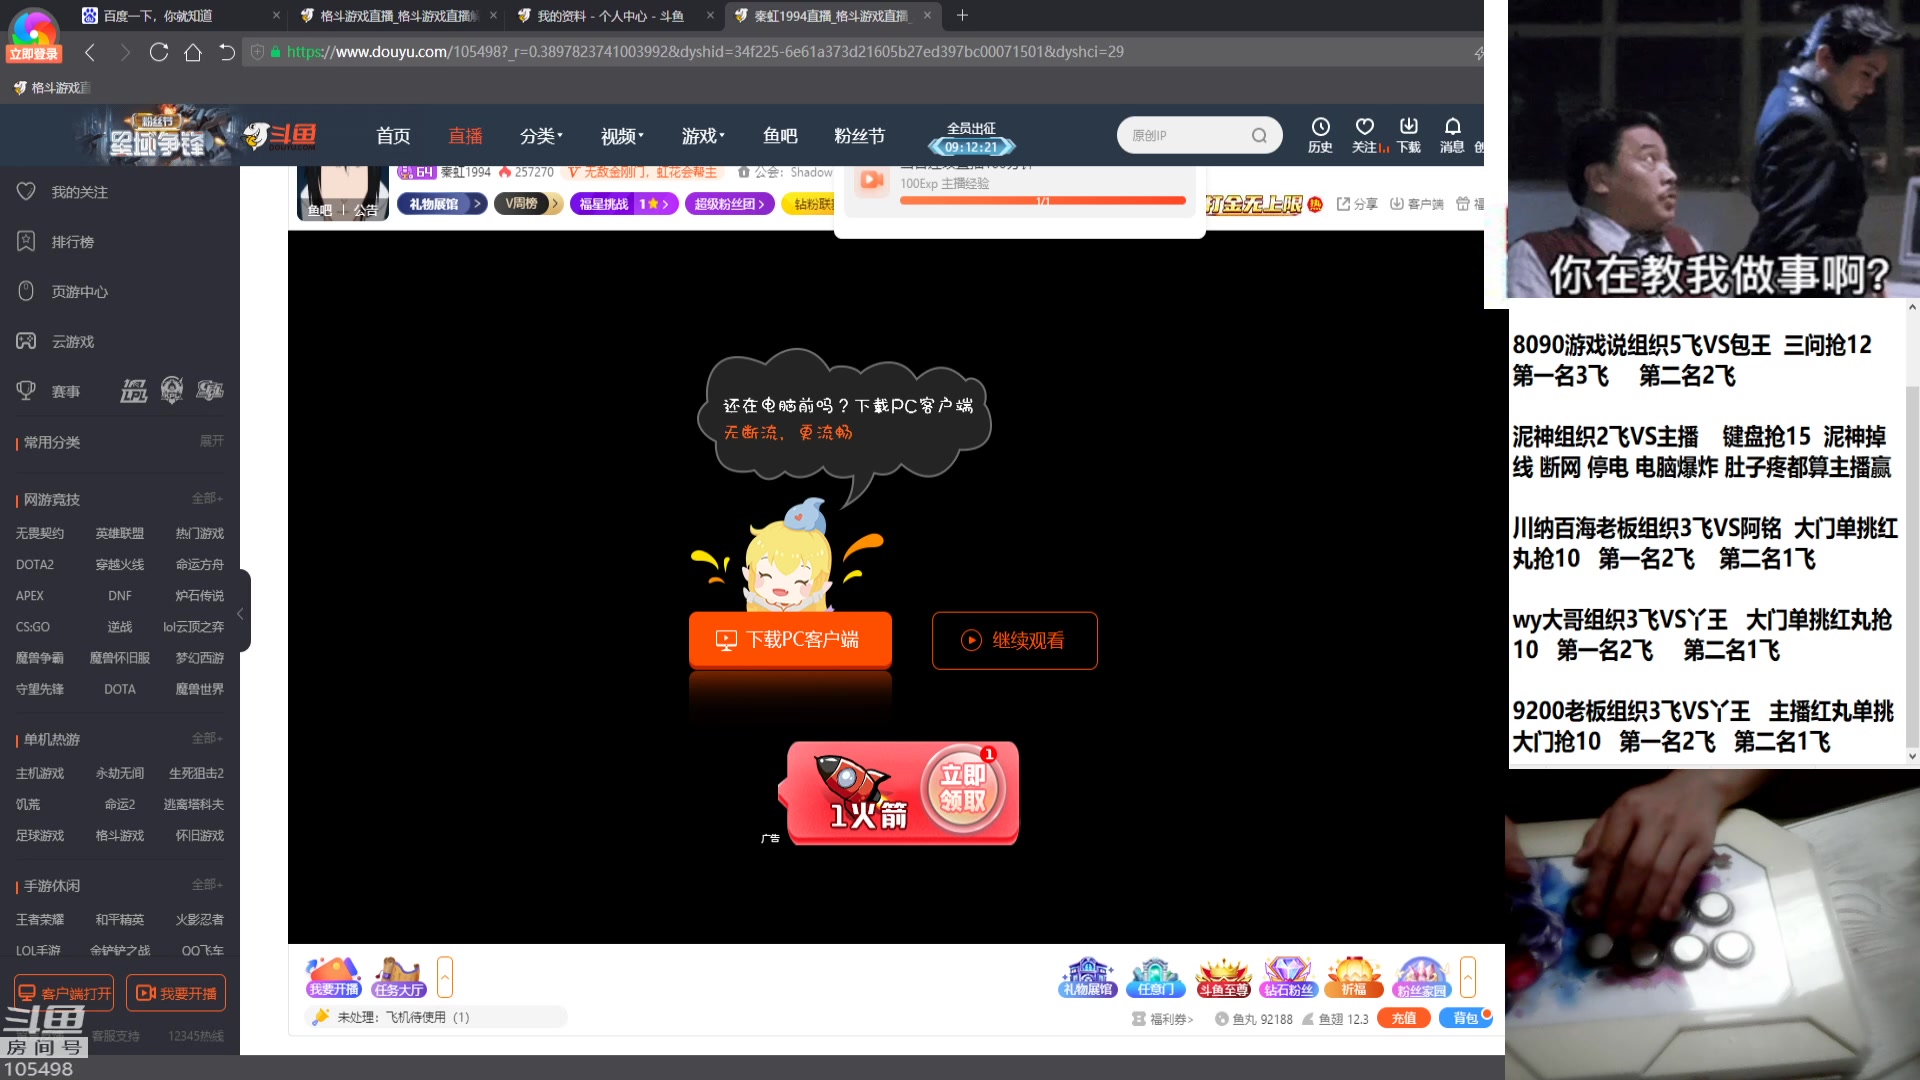This screenshot has height=1080, width=1920.
Task: Click the 下载 download icon in header
Action: (x=1409, y=135)
